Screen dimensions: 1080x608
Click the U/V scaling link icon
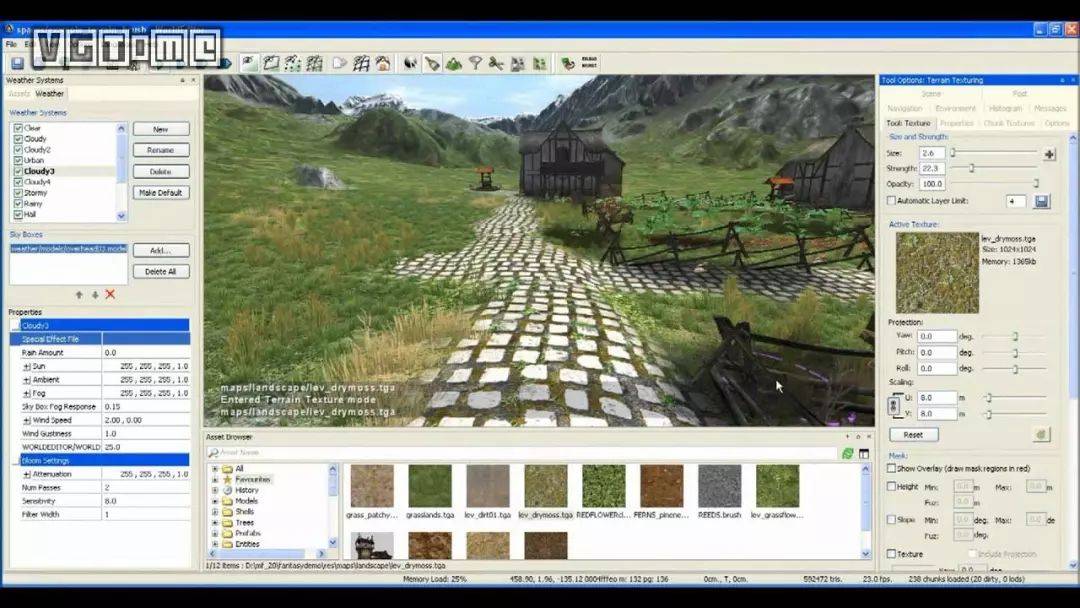tap(894, 405)
